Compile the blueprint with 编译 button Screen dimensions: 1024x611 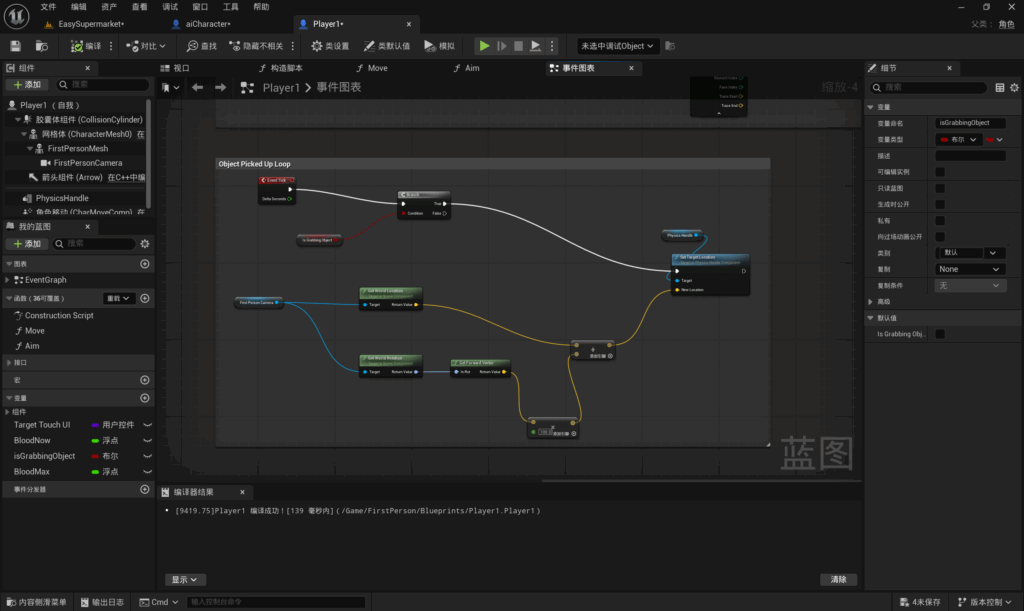pyautogui.click(x=86, y=46)
